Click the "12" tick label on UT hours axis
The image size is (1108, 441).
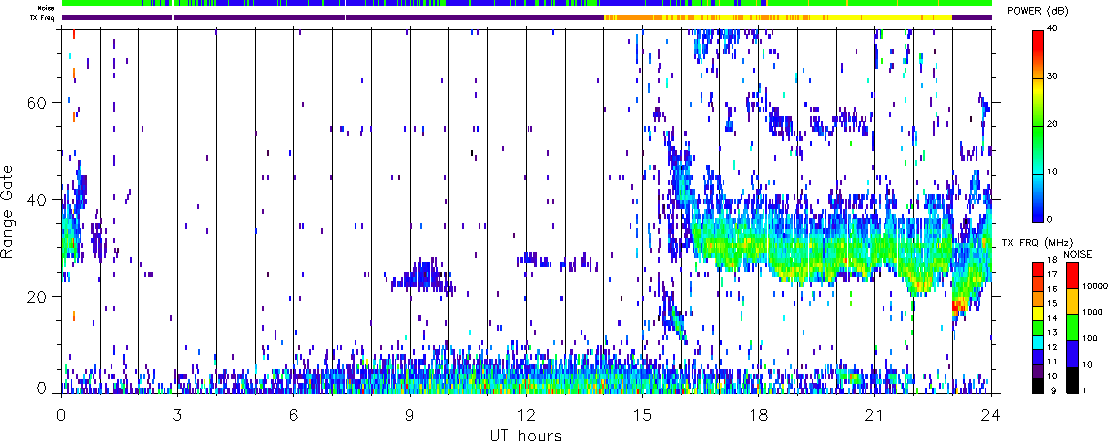(x=526, y=414)
